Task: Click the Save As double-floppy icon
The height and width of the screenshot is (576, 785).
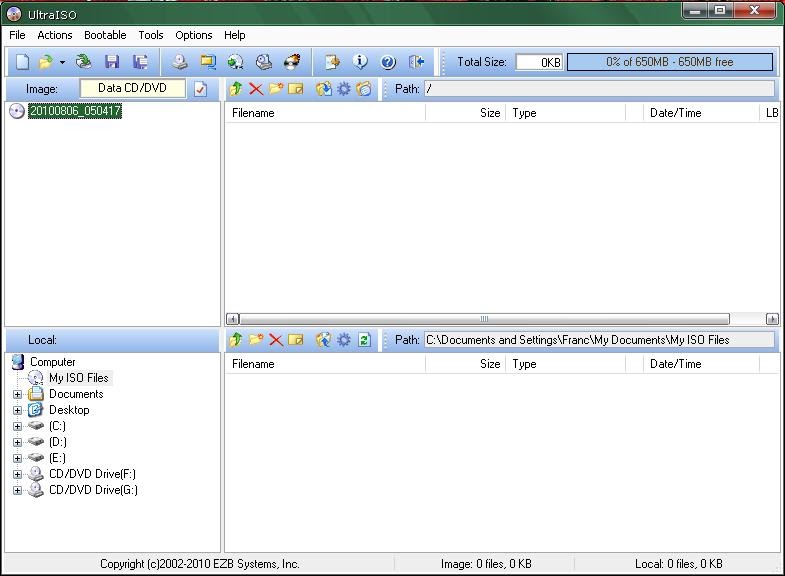Action: tap(140, 62)
